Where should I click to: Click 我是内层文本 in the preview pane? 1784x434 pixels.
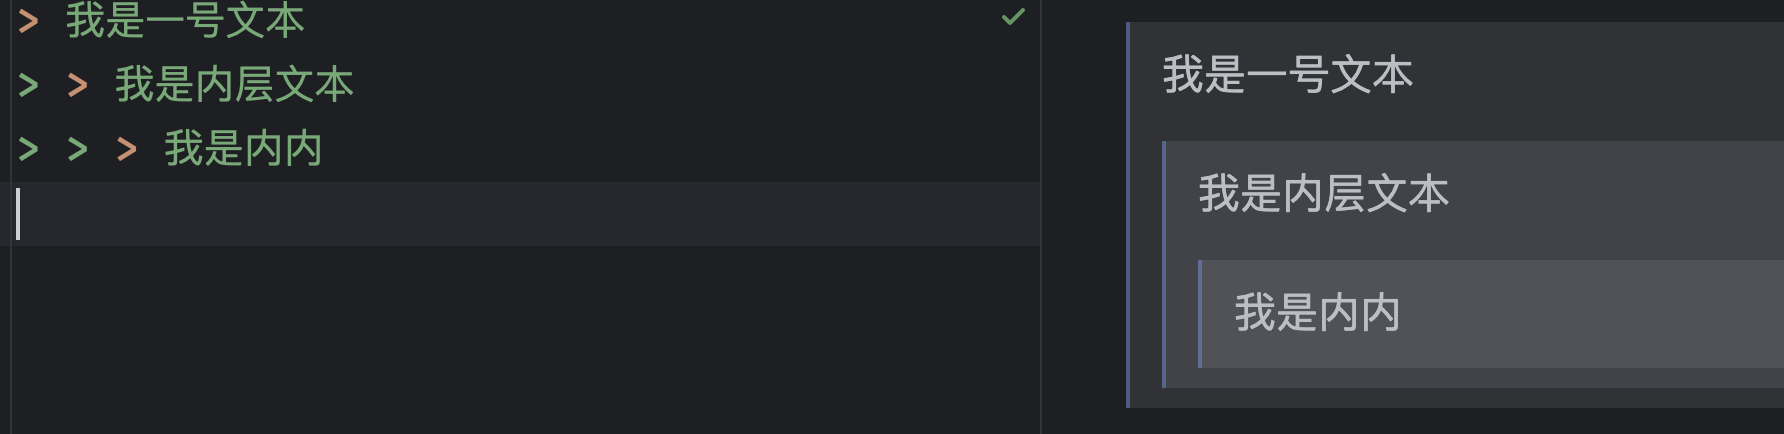(x=1324, y=194)
